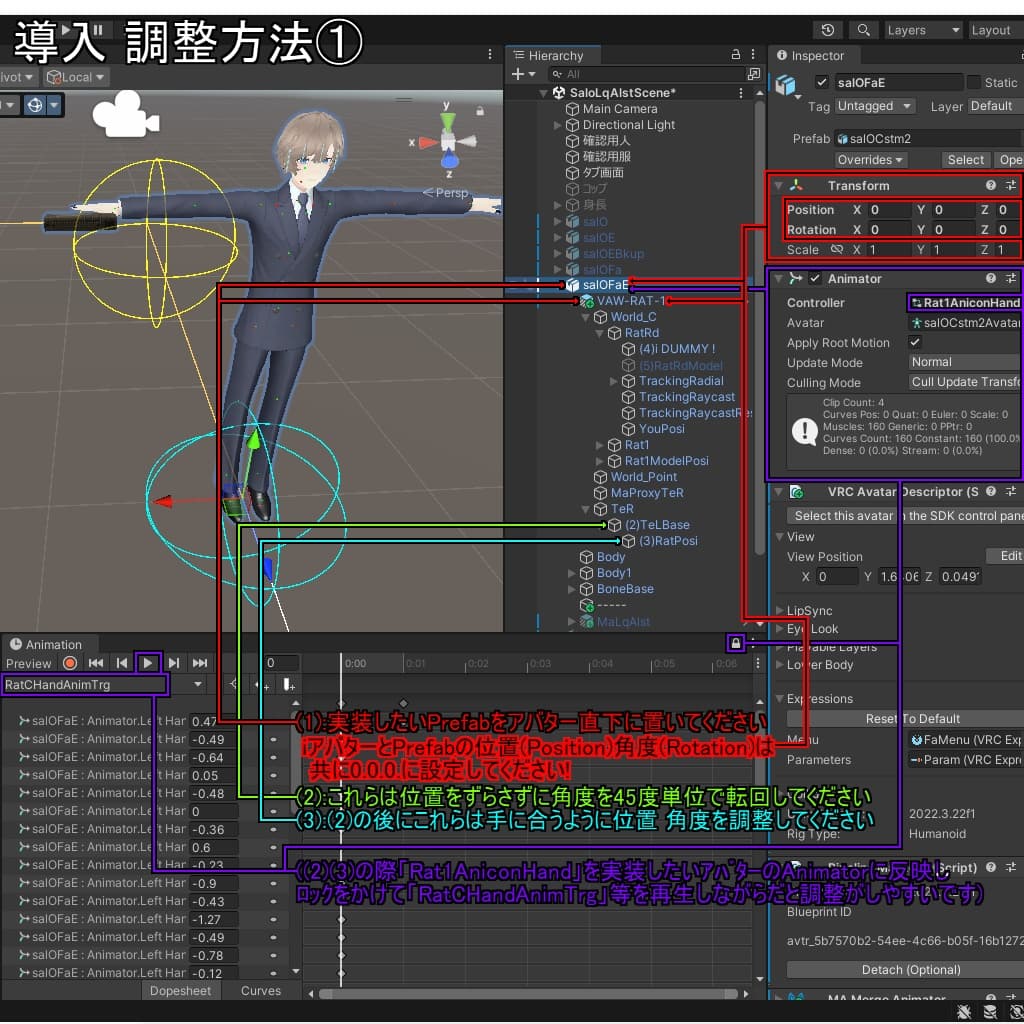
Task: Open Culling Mode dropdown
Action: click(x=966, y=382)
